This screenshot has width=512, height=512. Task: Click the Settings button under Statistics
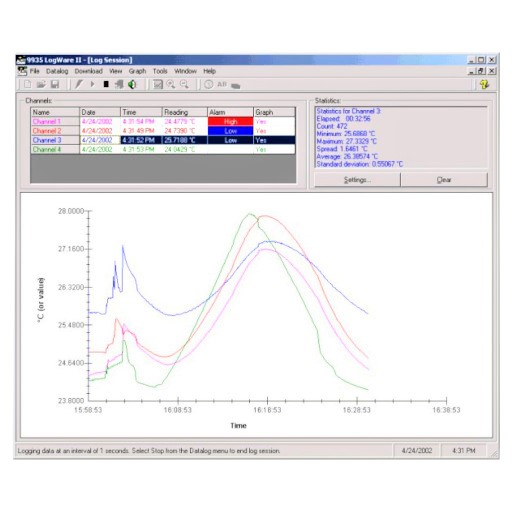357,180
